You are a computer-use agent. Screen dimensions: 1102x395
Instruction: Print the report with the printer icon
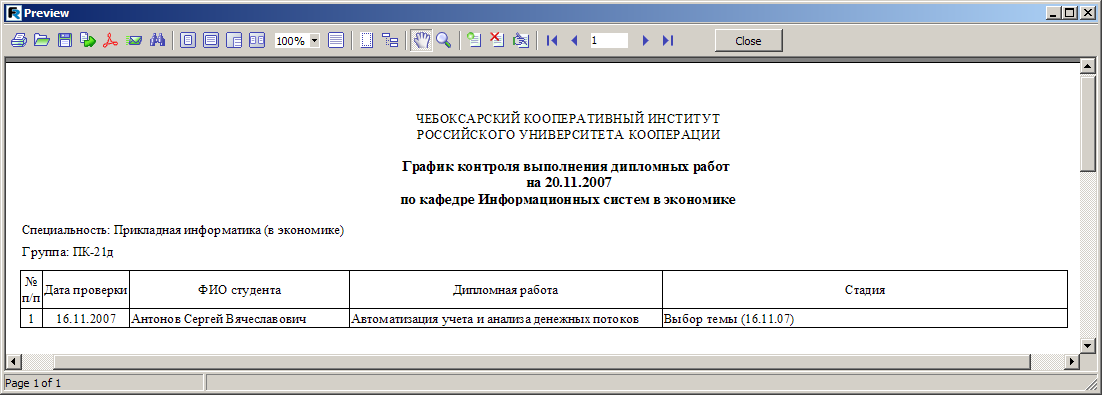coord(19,41)
